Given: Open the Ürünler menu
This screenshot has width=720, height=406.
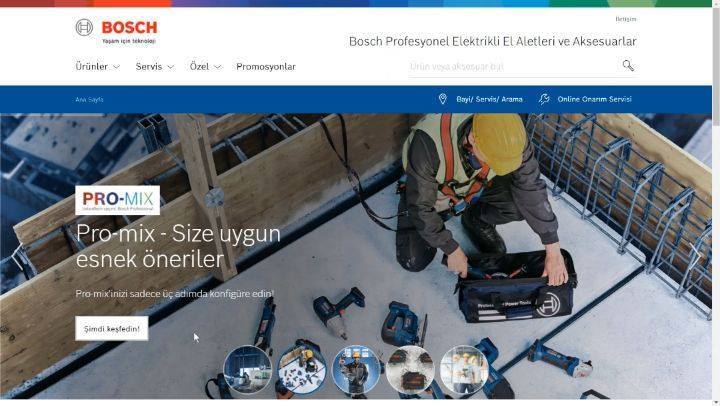Looking at the screenshot, I should pos(91,67).
